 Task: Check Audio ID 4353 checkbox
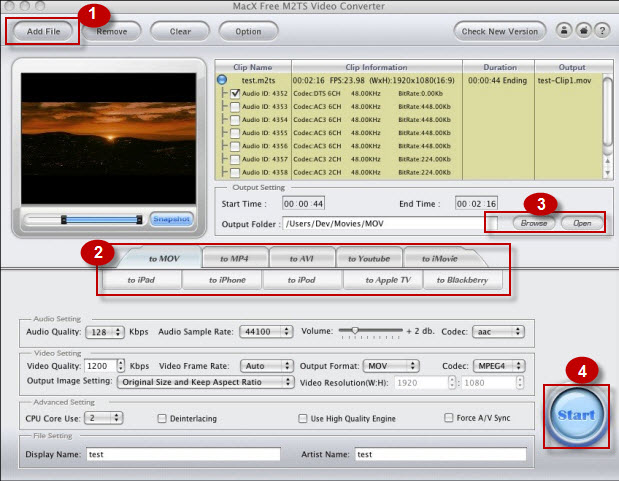pyautogui.click(x=235, y=107)
